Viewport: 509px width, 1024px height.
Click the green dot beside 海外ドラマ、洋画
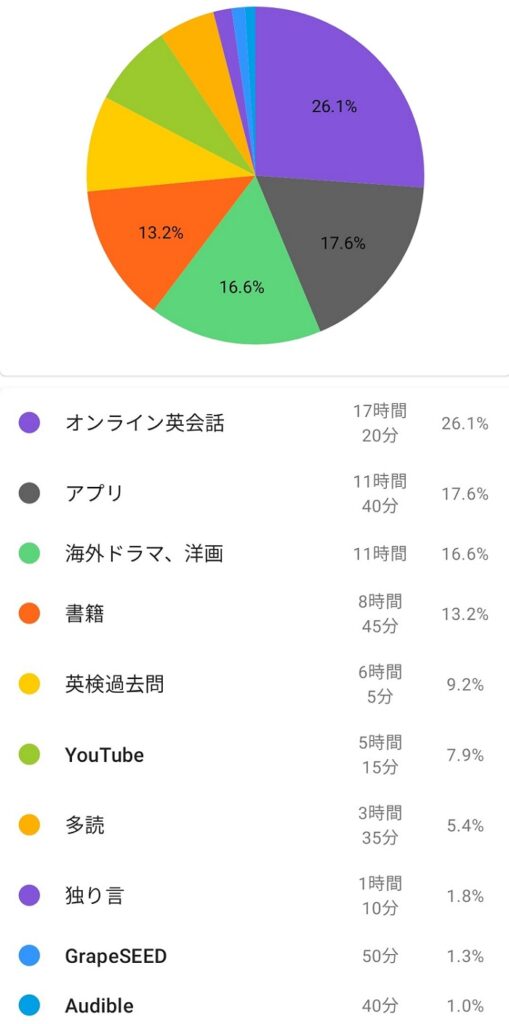click(x=29, y=554)
